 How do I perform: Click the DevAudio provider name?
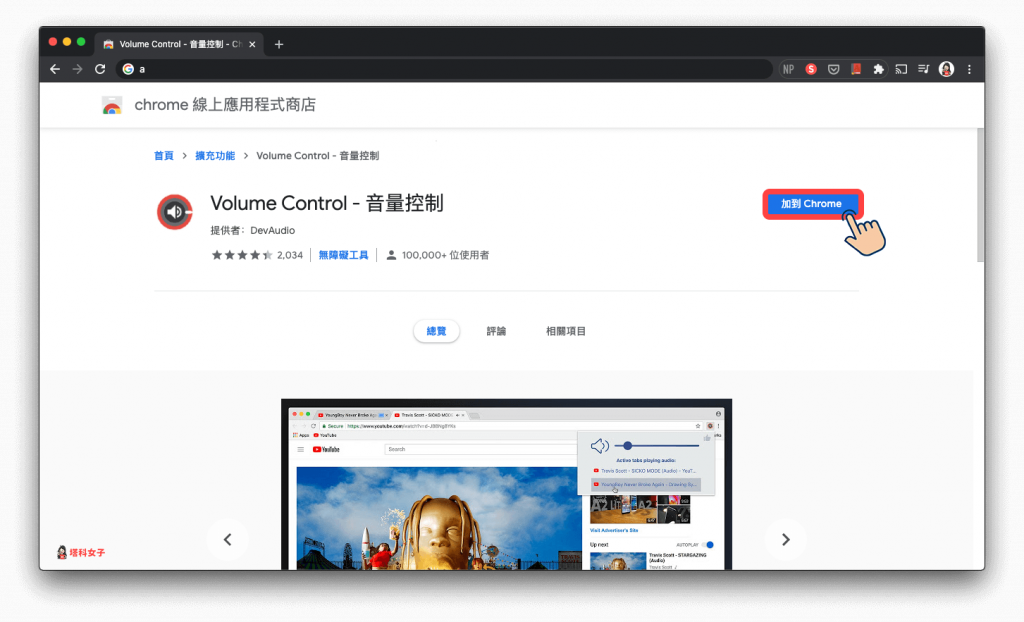point(272,231)
